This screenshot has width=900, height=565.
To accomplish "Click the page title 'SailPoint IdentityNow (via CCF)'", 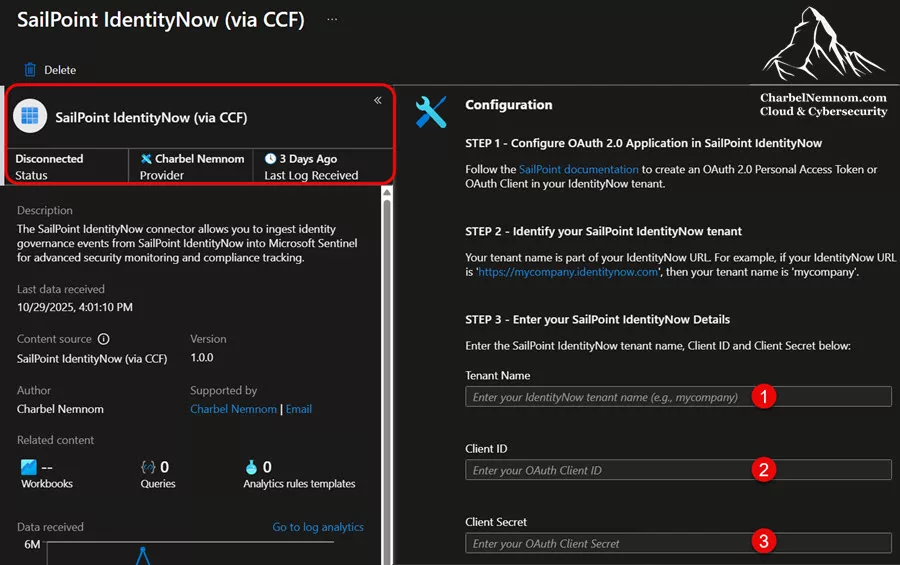I will (x=161, y=20).
